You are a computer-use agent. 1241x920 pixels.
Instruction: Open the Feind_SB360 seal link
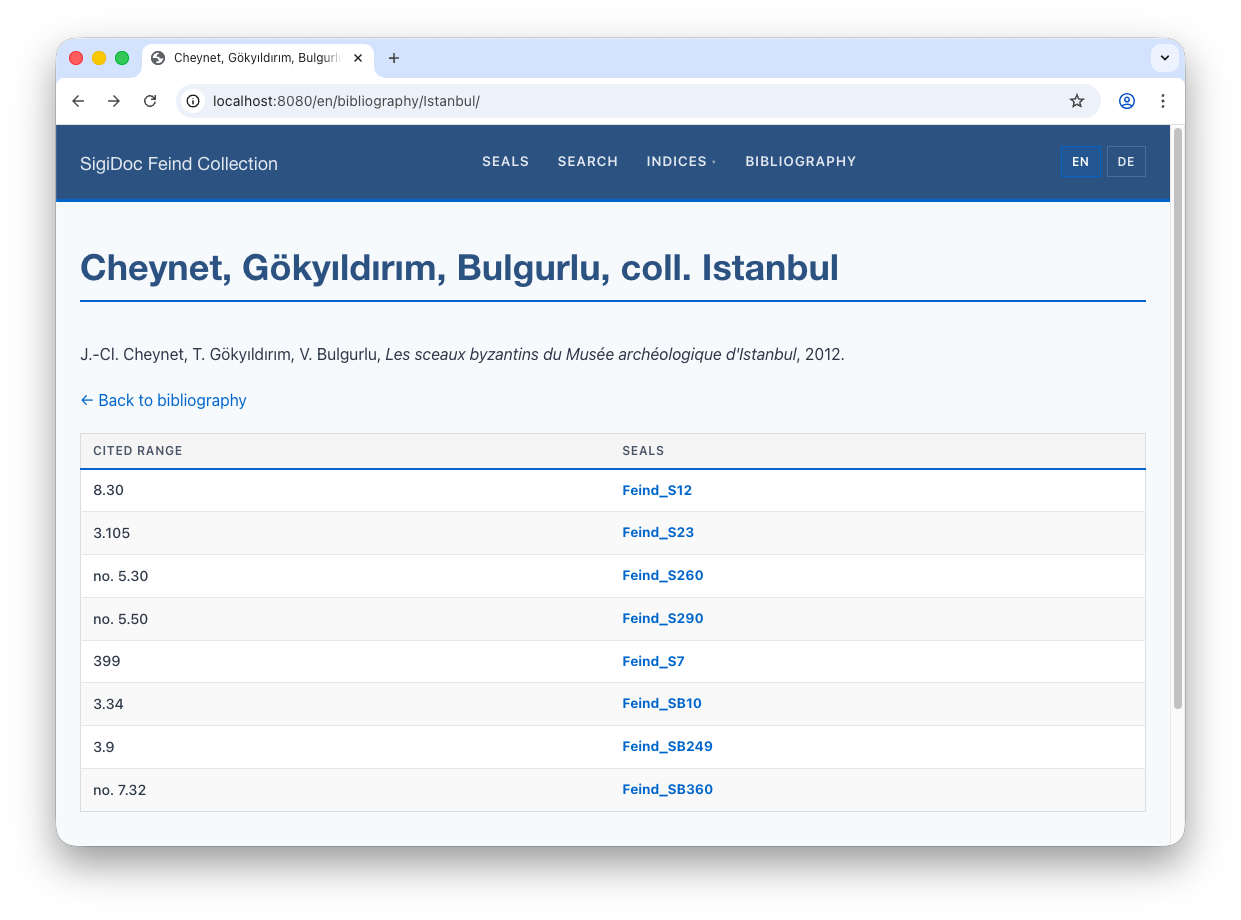click(x=667, y=790)
